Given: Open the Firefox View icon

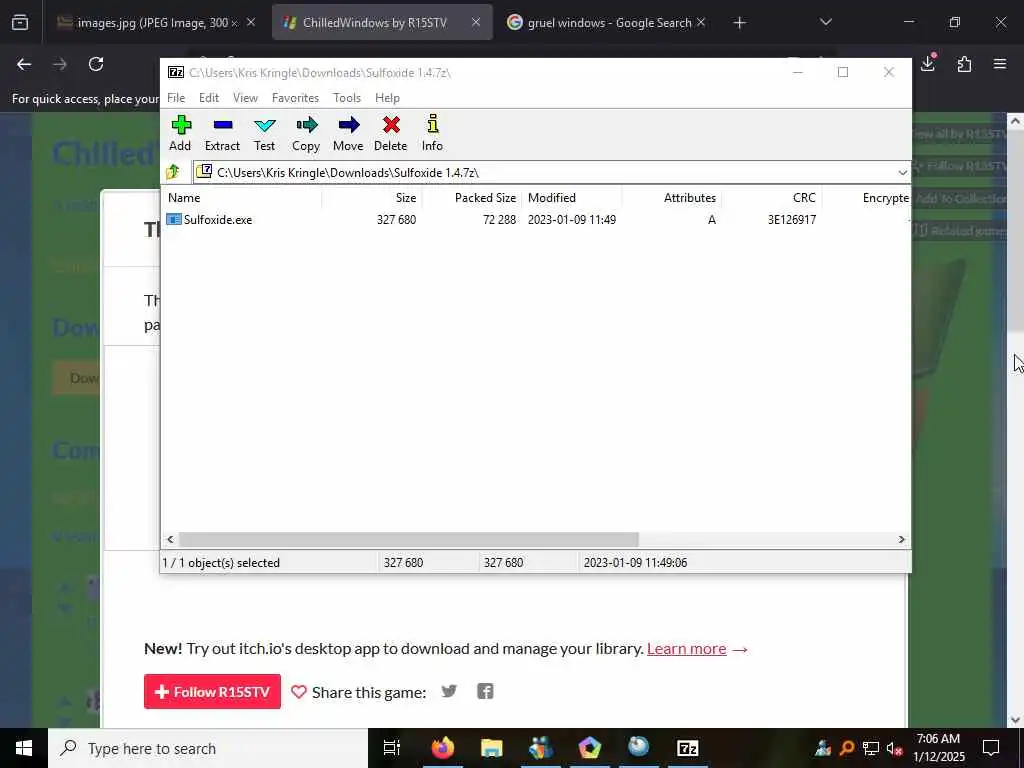Looking at the screenshot, I should click(x=20, y=23).
